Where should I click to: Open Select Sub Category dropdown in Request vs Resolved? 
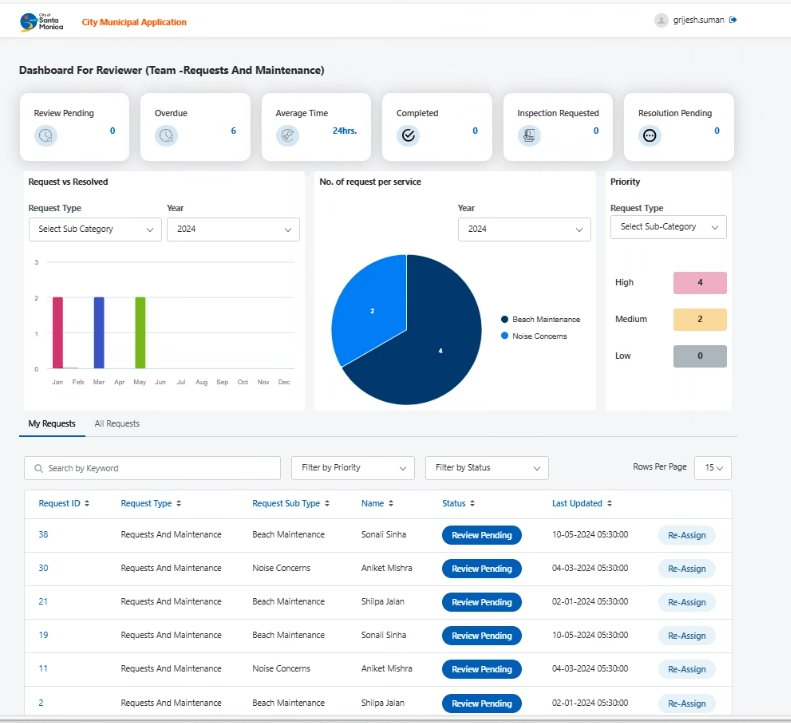coord(94,229)
